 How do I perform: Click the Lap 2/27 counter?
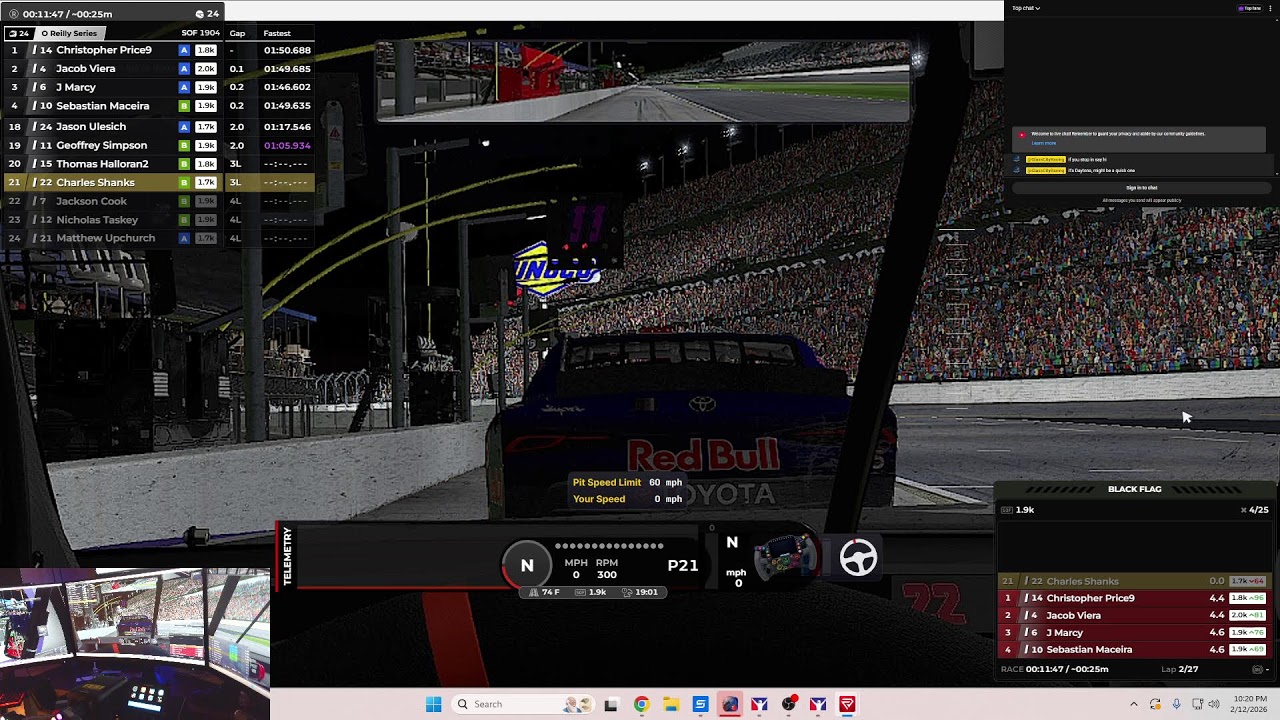pyautogui.click(x=1179, y=669)
